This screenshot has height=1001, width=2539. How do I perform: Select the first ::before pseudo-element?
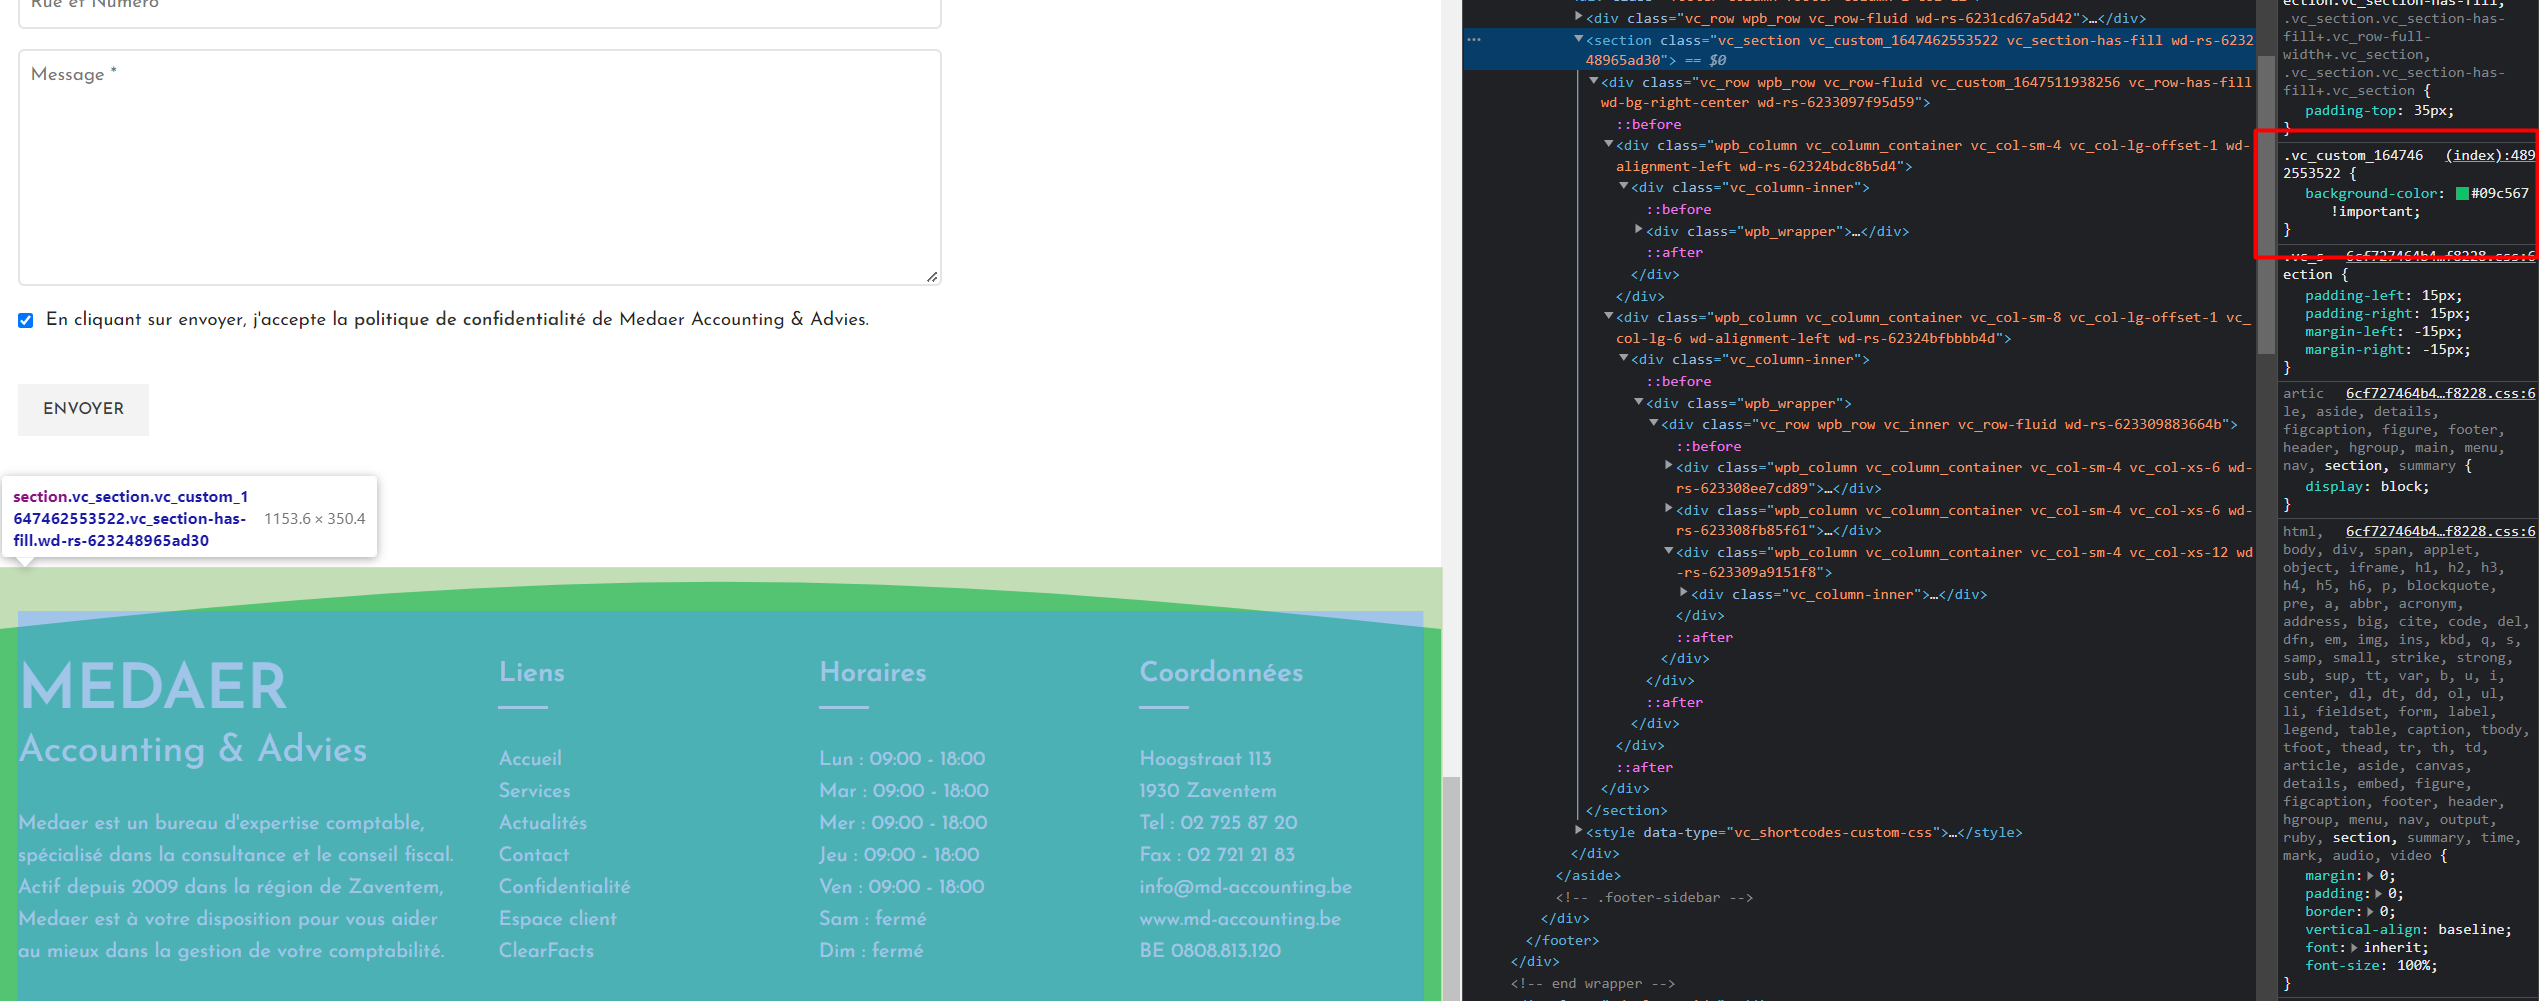[1648, 125]
